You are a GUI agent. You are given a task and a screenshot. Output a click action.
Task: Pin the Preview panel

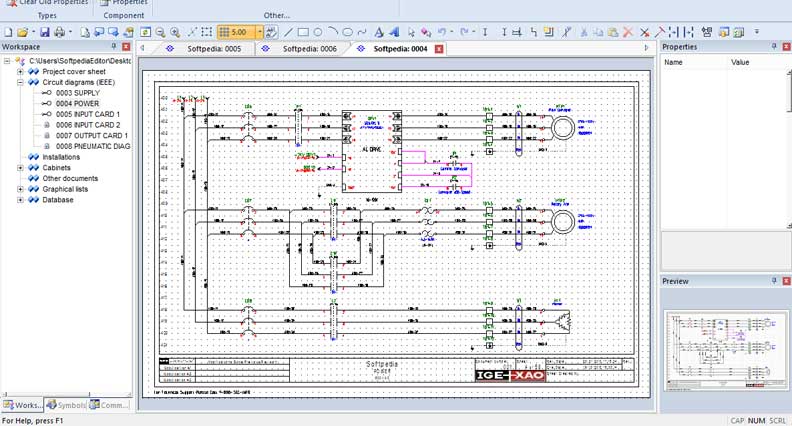click(774, 281)
